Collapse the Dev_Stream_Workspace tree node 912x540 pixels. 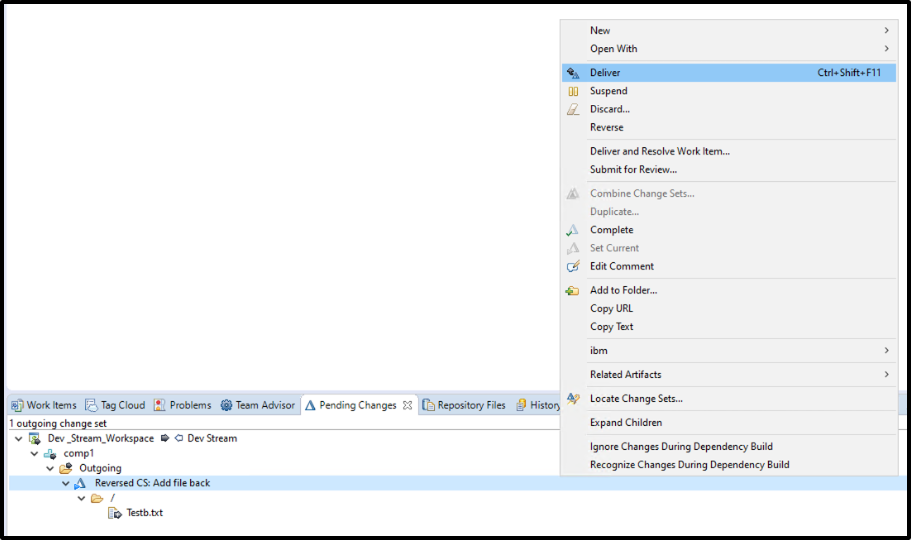point(19,439)
